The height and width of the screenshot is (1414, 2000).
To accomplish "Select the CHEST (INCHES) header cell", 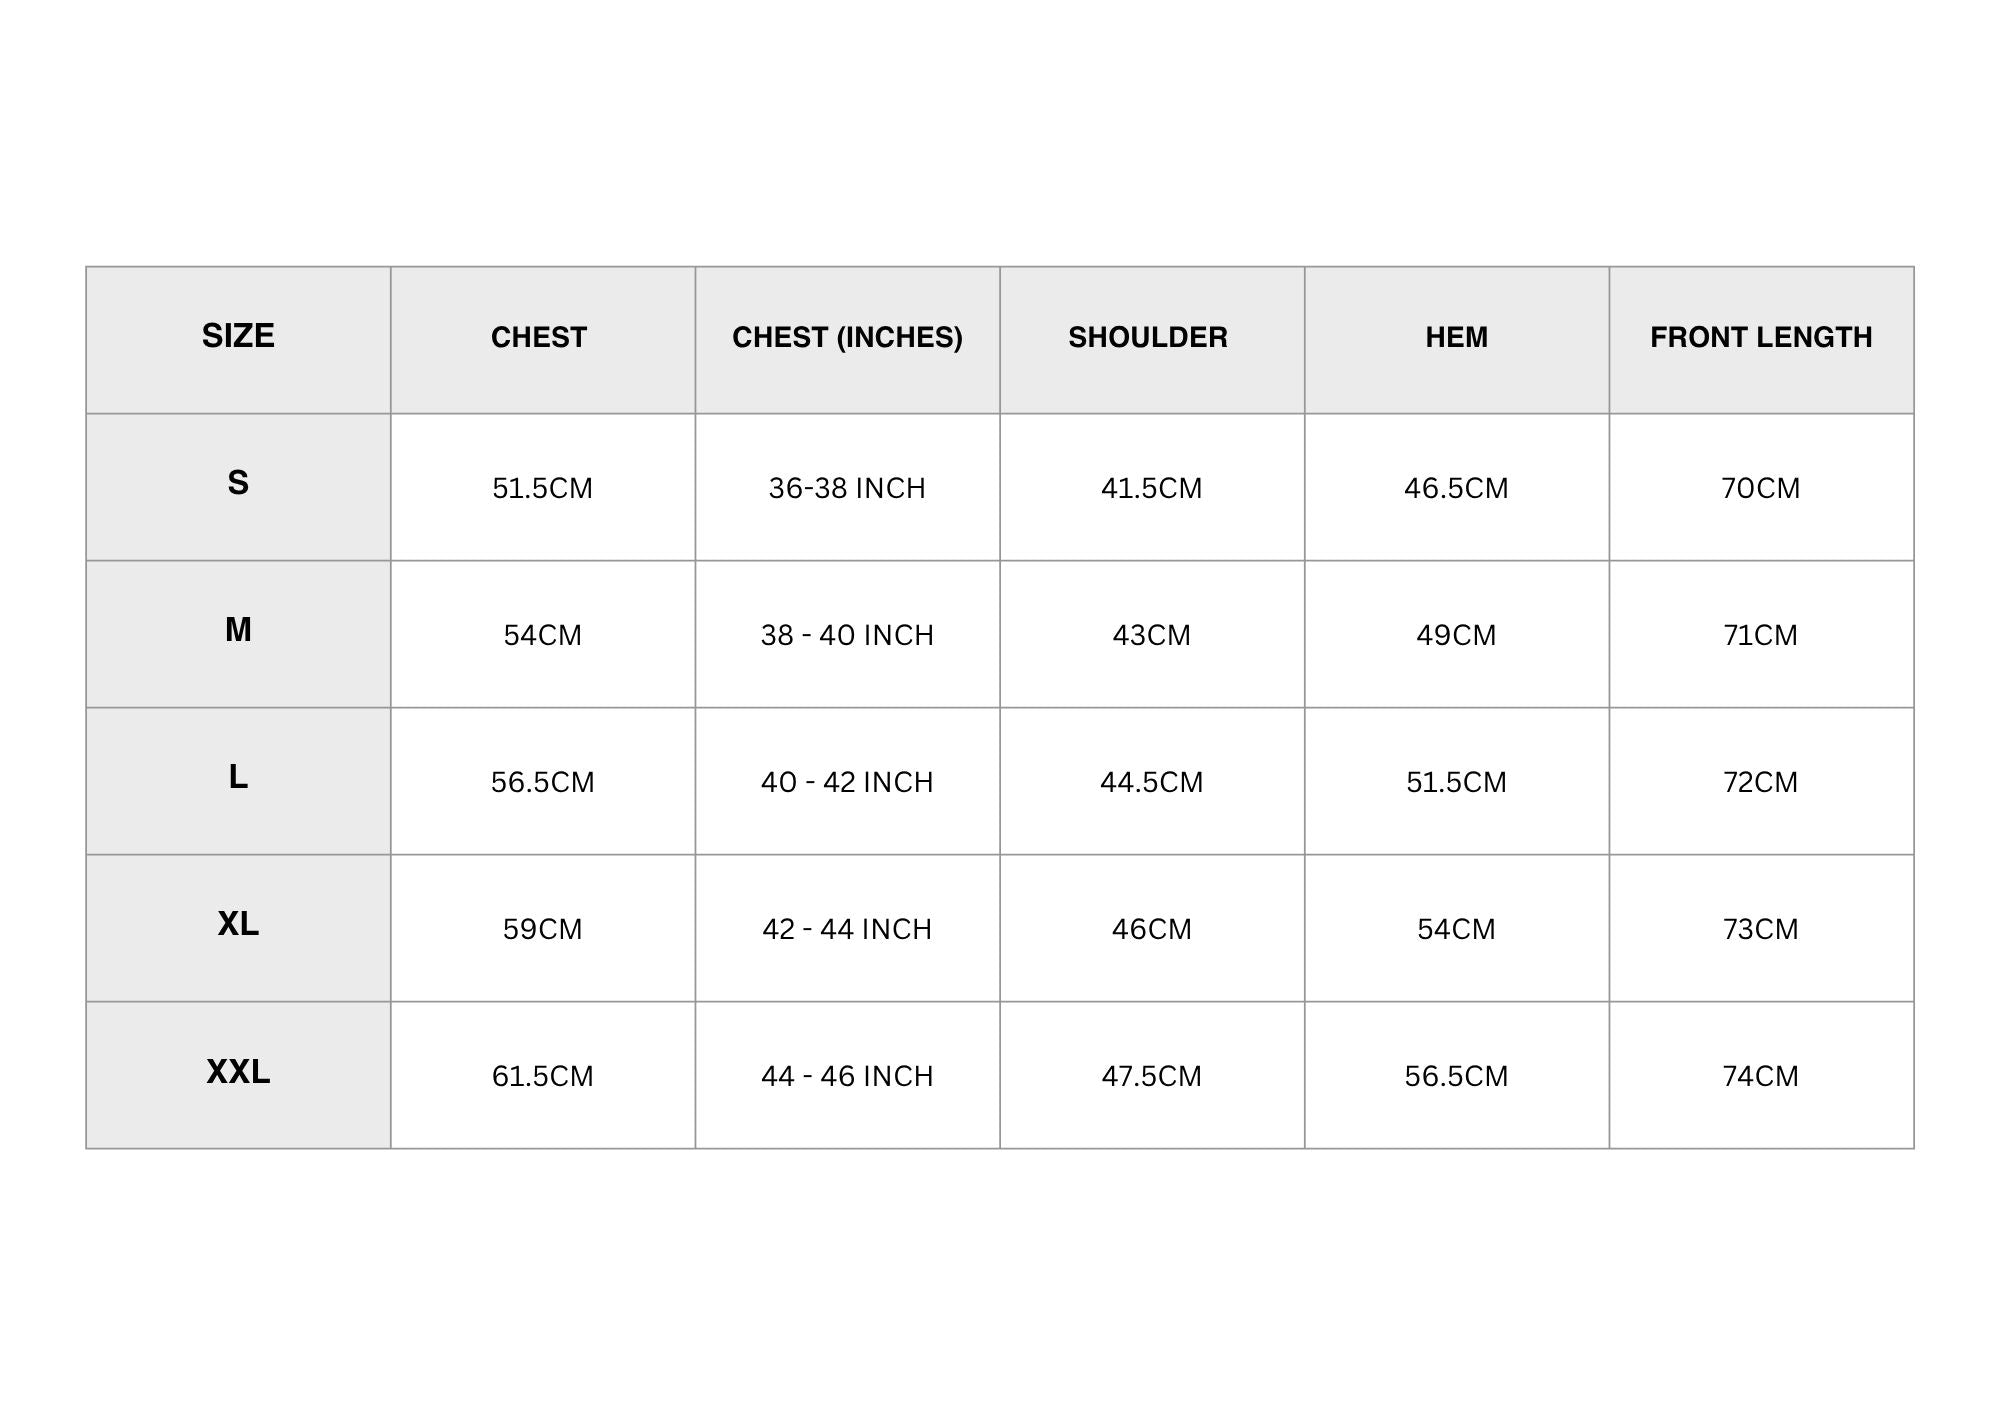I will pyautogui.click(x=847, y=338).
